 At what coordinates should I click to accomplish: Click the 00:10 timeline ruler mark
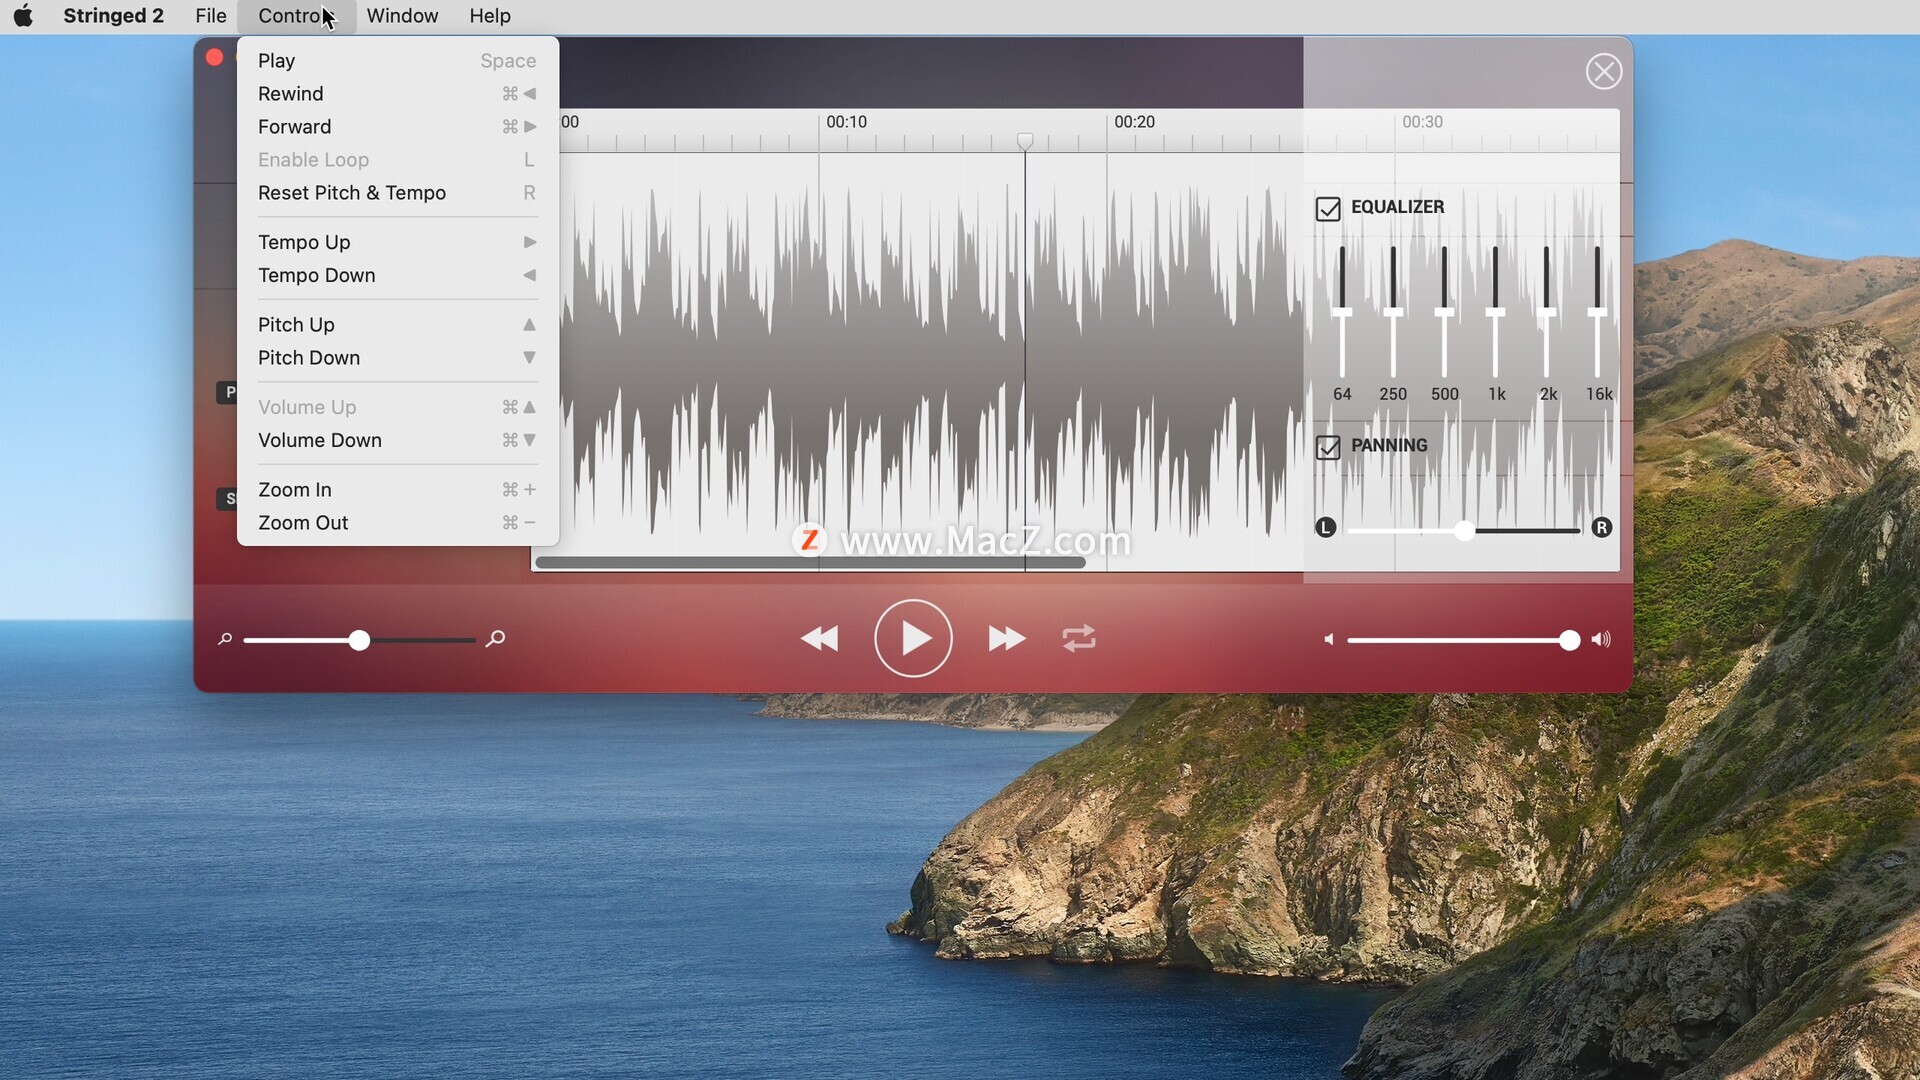846,122
